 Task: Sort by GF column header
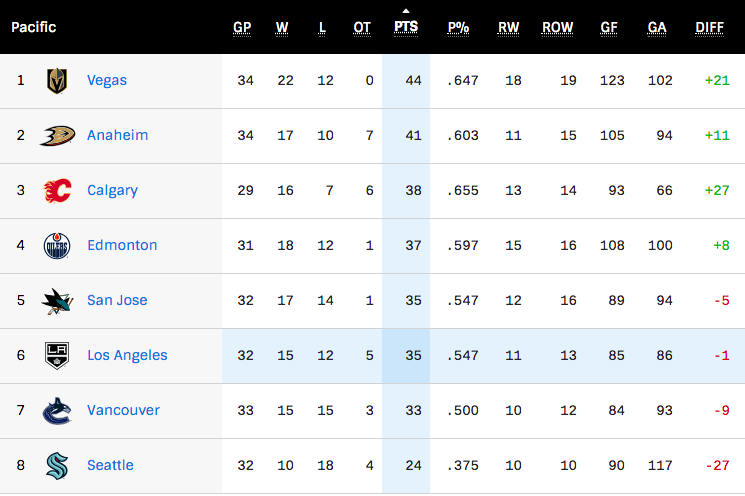coord(609,28)
